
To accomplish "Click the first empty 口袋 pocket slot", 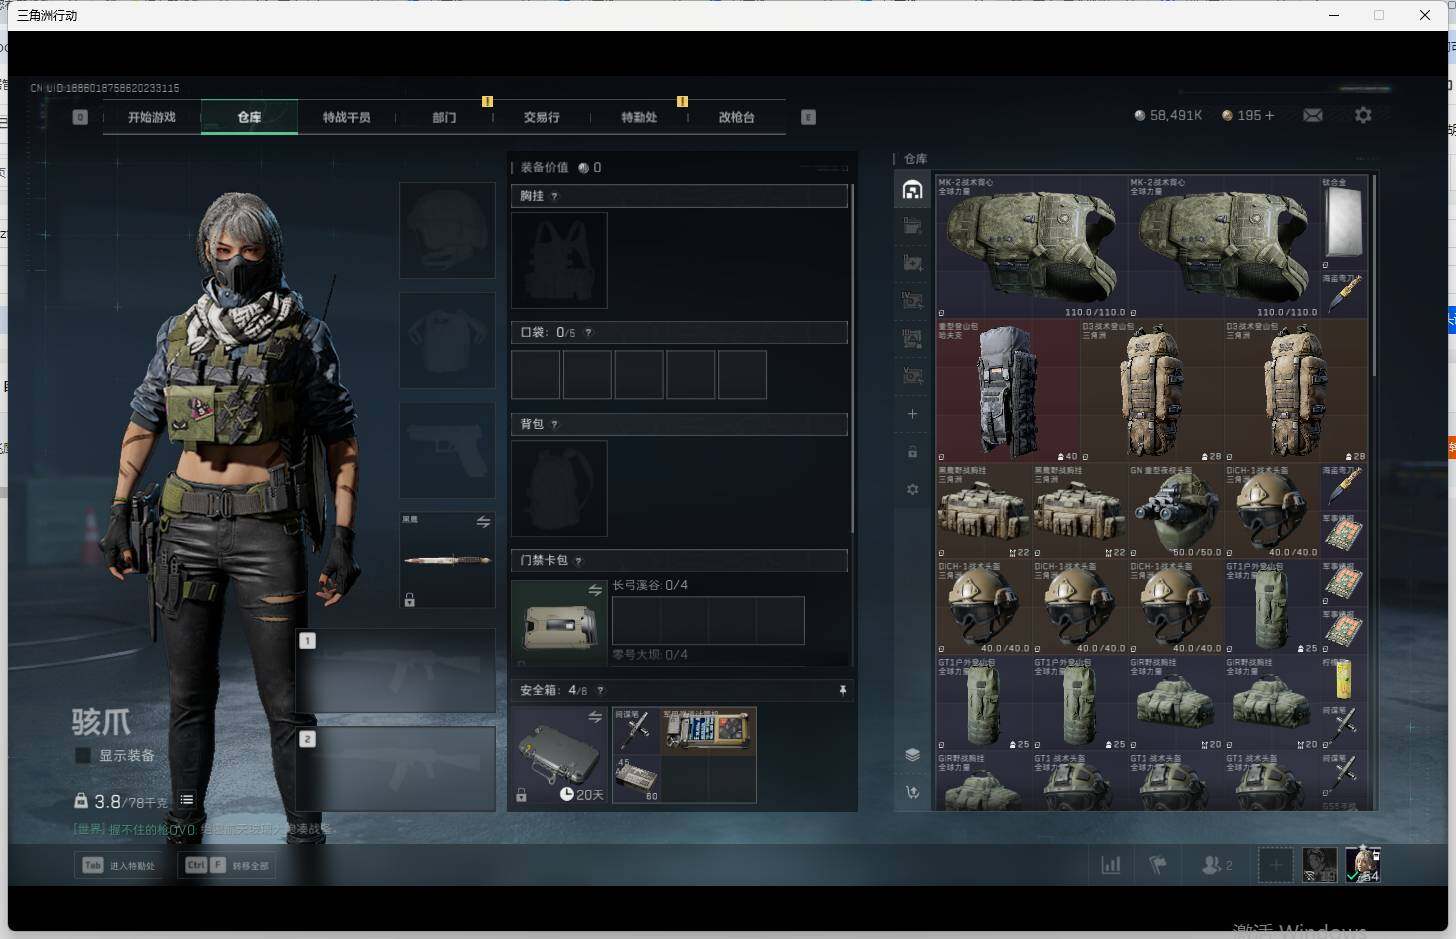I will (x=536, y=374).
